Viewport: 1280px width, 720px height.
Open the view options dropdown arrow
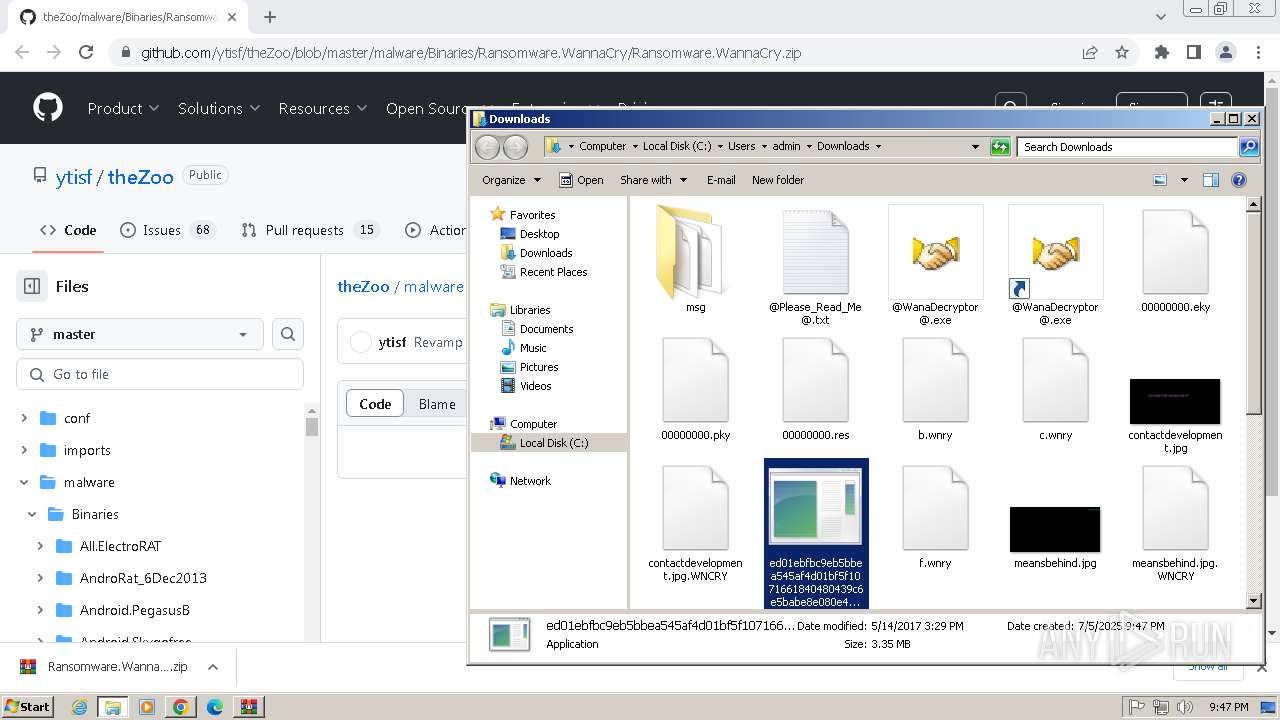pos(1184,180)
